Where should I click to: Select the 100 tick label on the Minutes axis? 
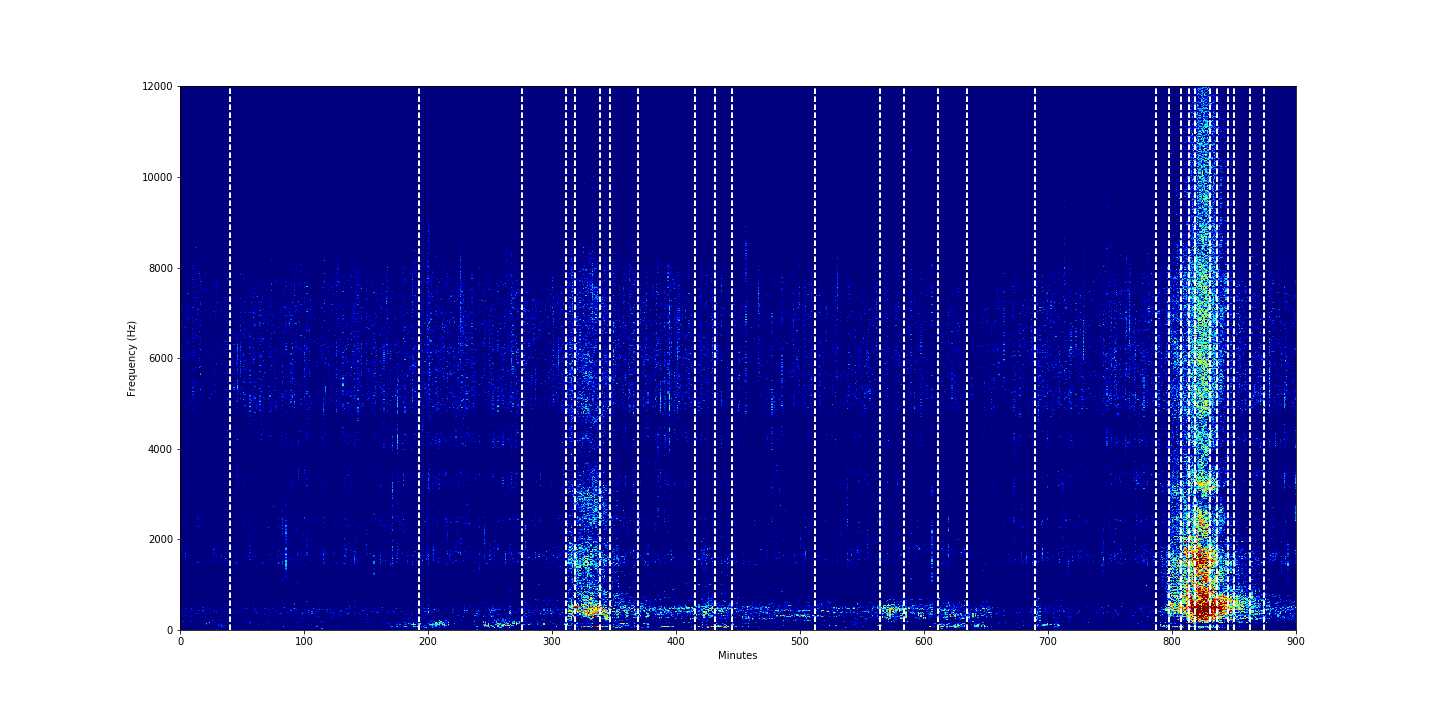pyautogui.click(x=304, y=641)
